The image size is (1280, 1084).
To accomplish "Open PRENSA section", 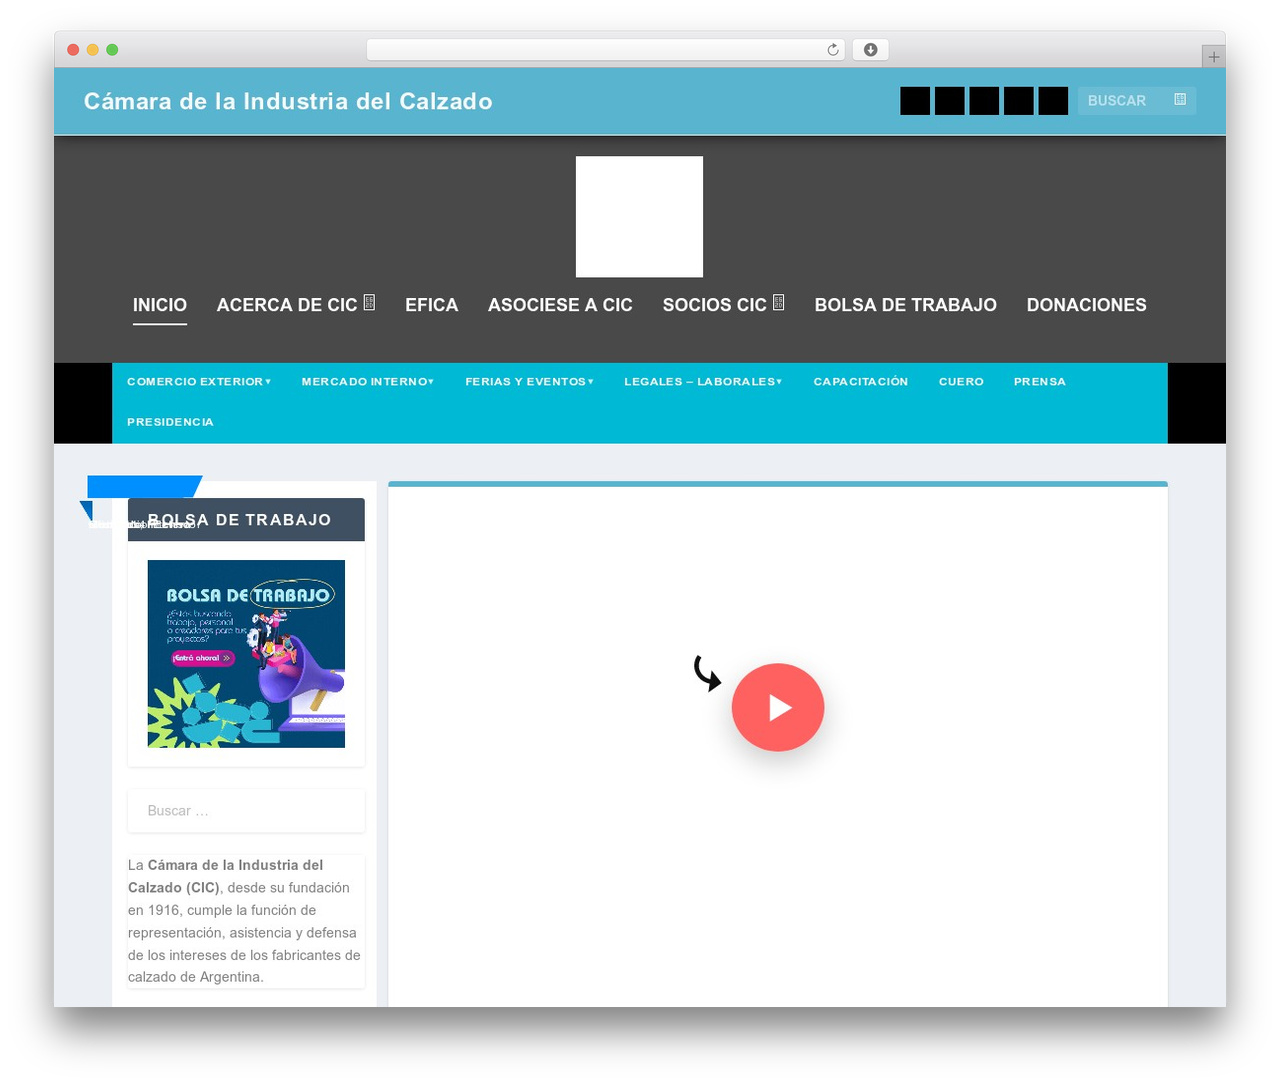I will click(1040, 382).
